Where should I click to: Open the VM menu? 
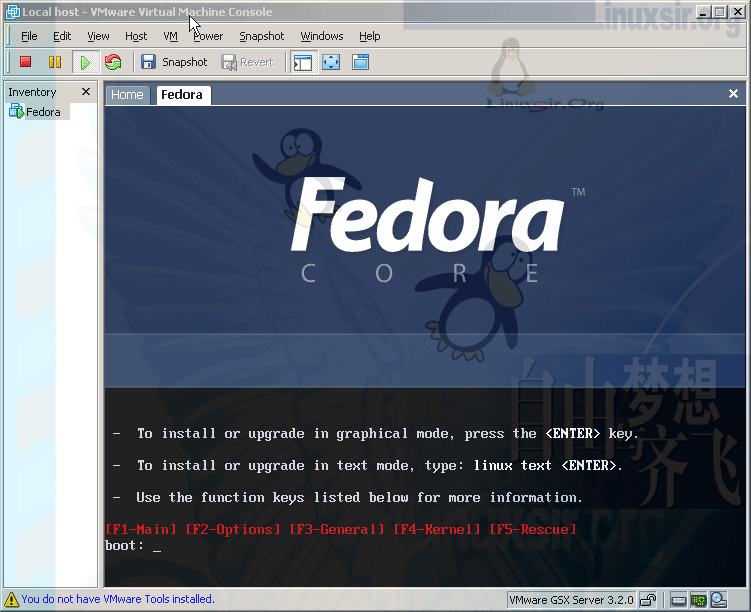point(170,36)
